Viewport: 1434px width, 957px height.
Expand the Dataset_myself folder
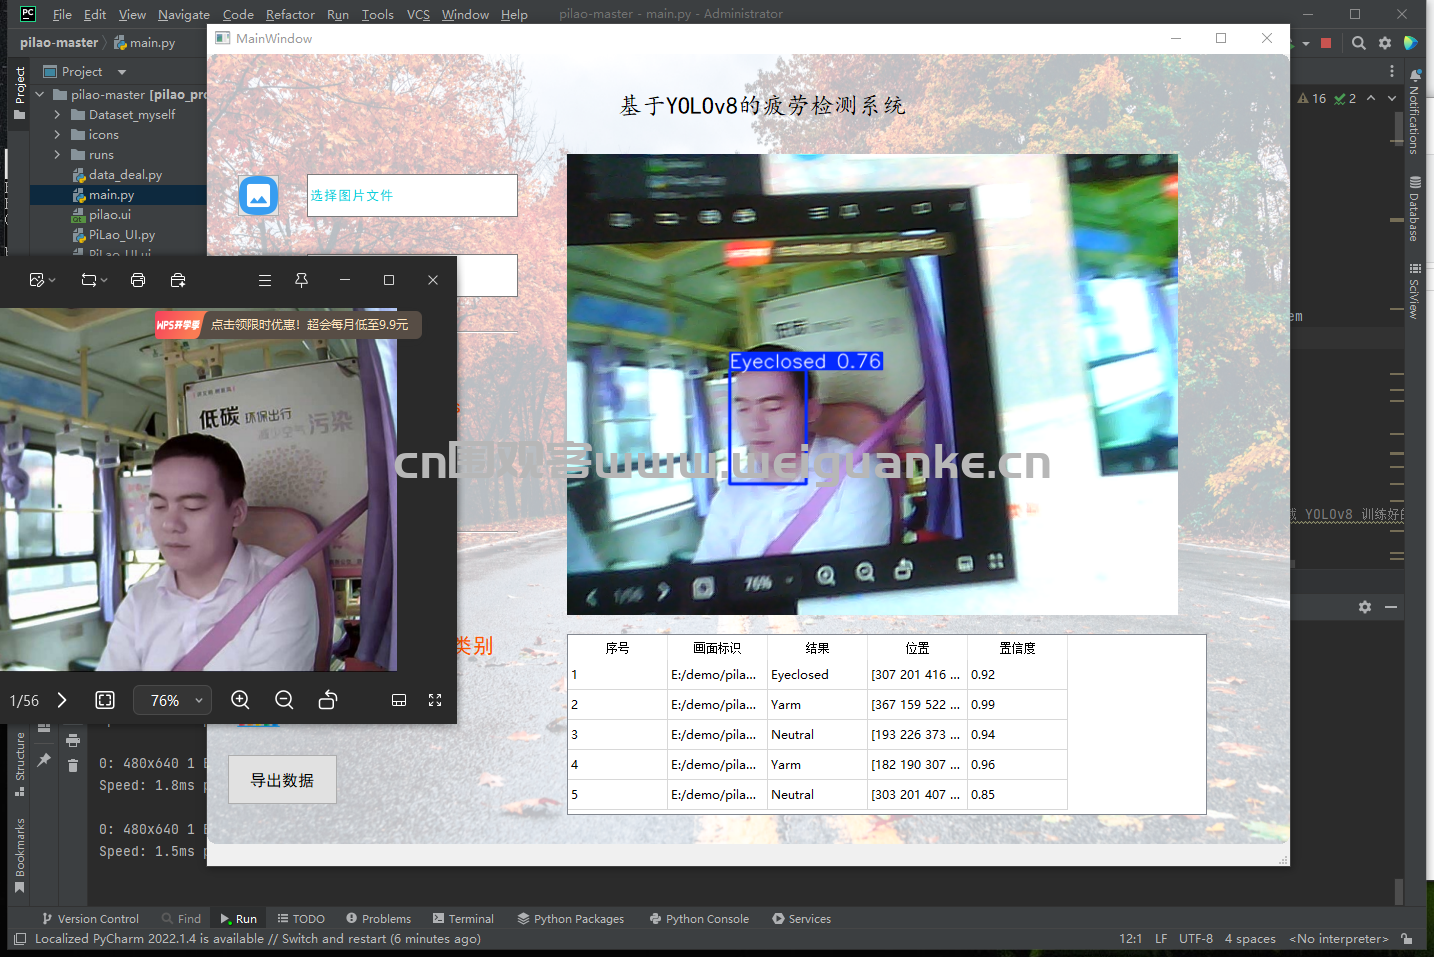pyautogui.click(x=57, y=115)
